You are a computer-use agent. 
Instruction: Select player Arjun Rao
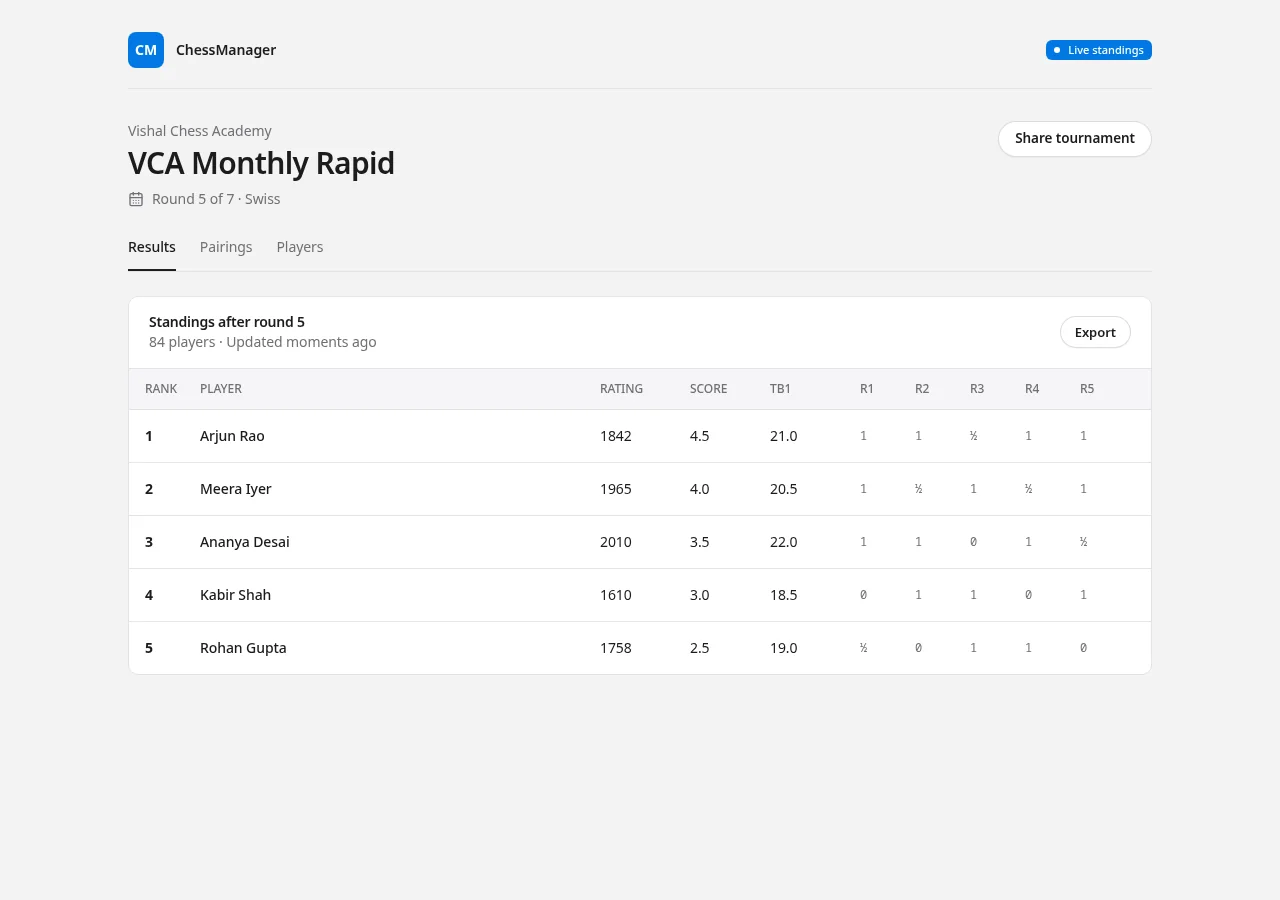tap(232, 436)
